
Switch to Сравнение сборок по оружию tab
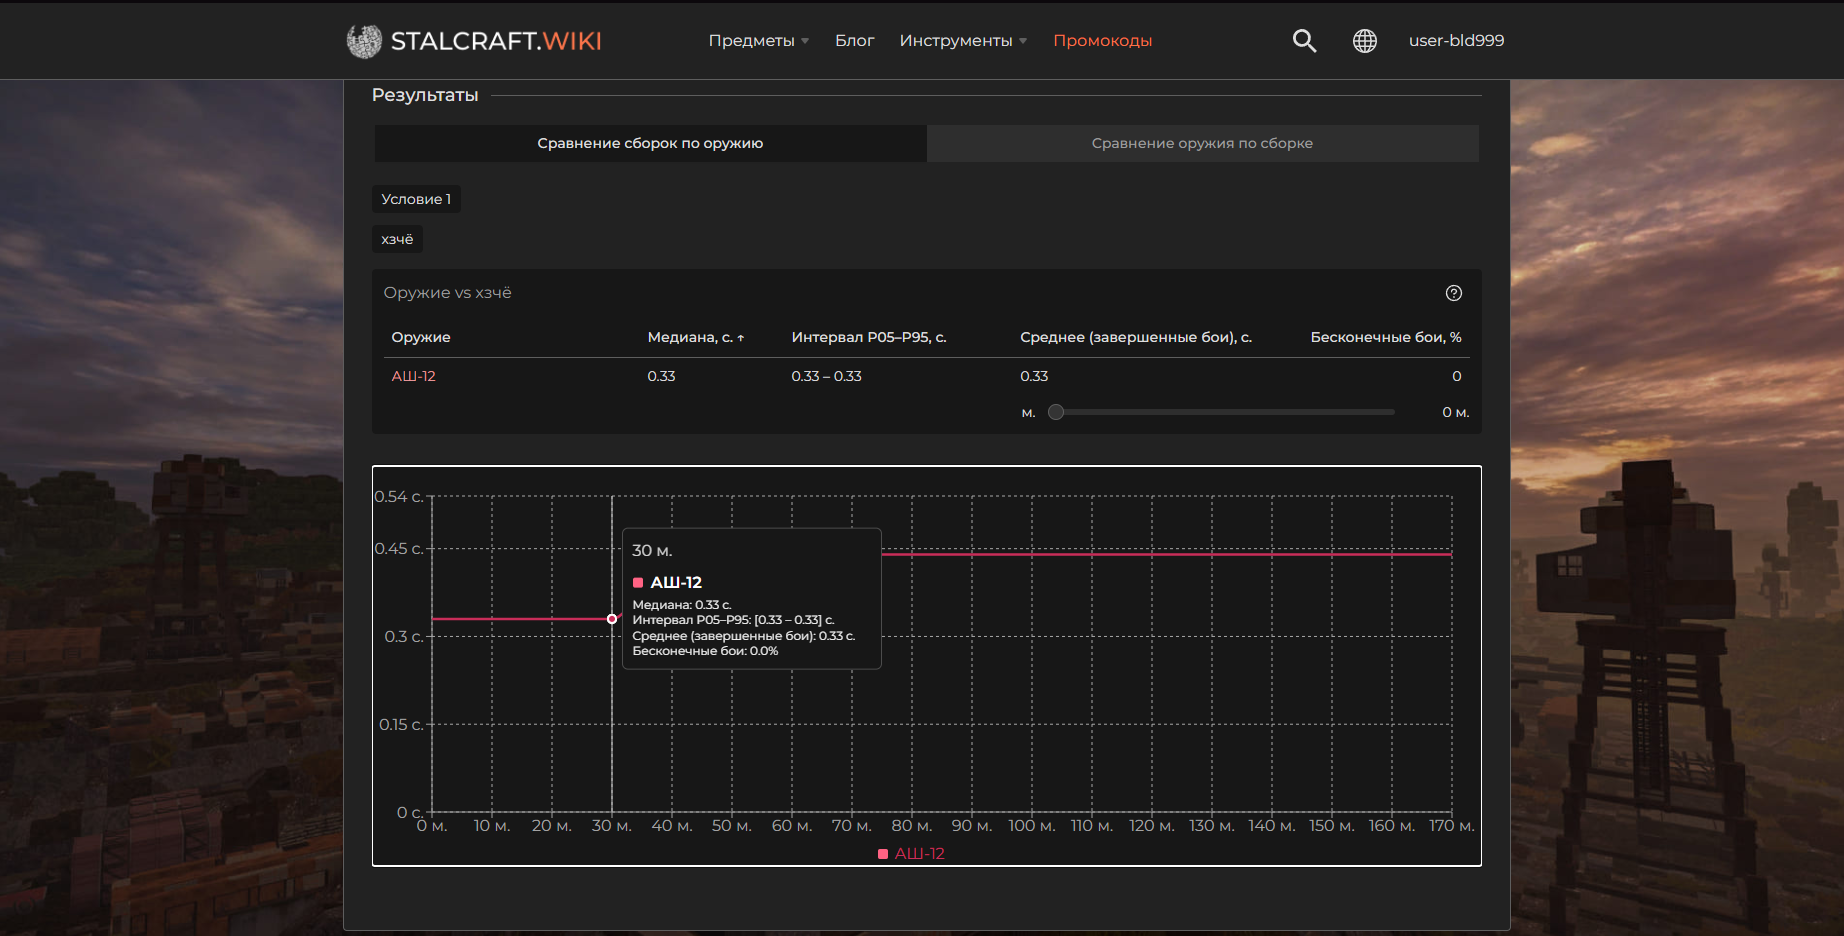pos(650,143)
